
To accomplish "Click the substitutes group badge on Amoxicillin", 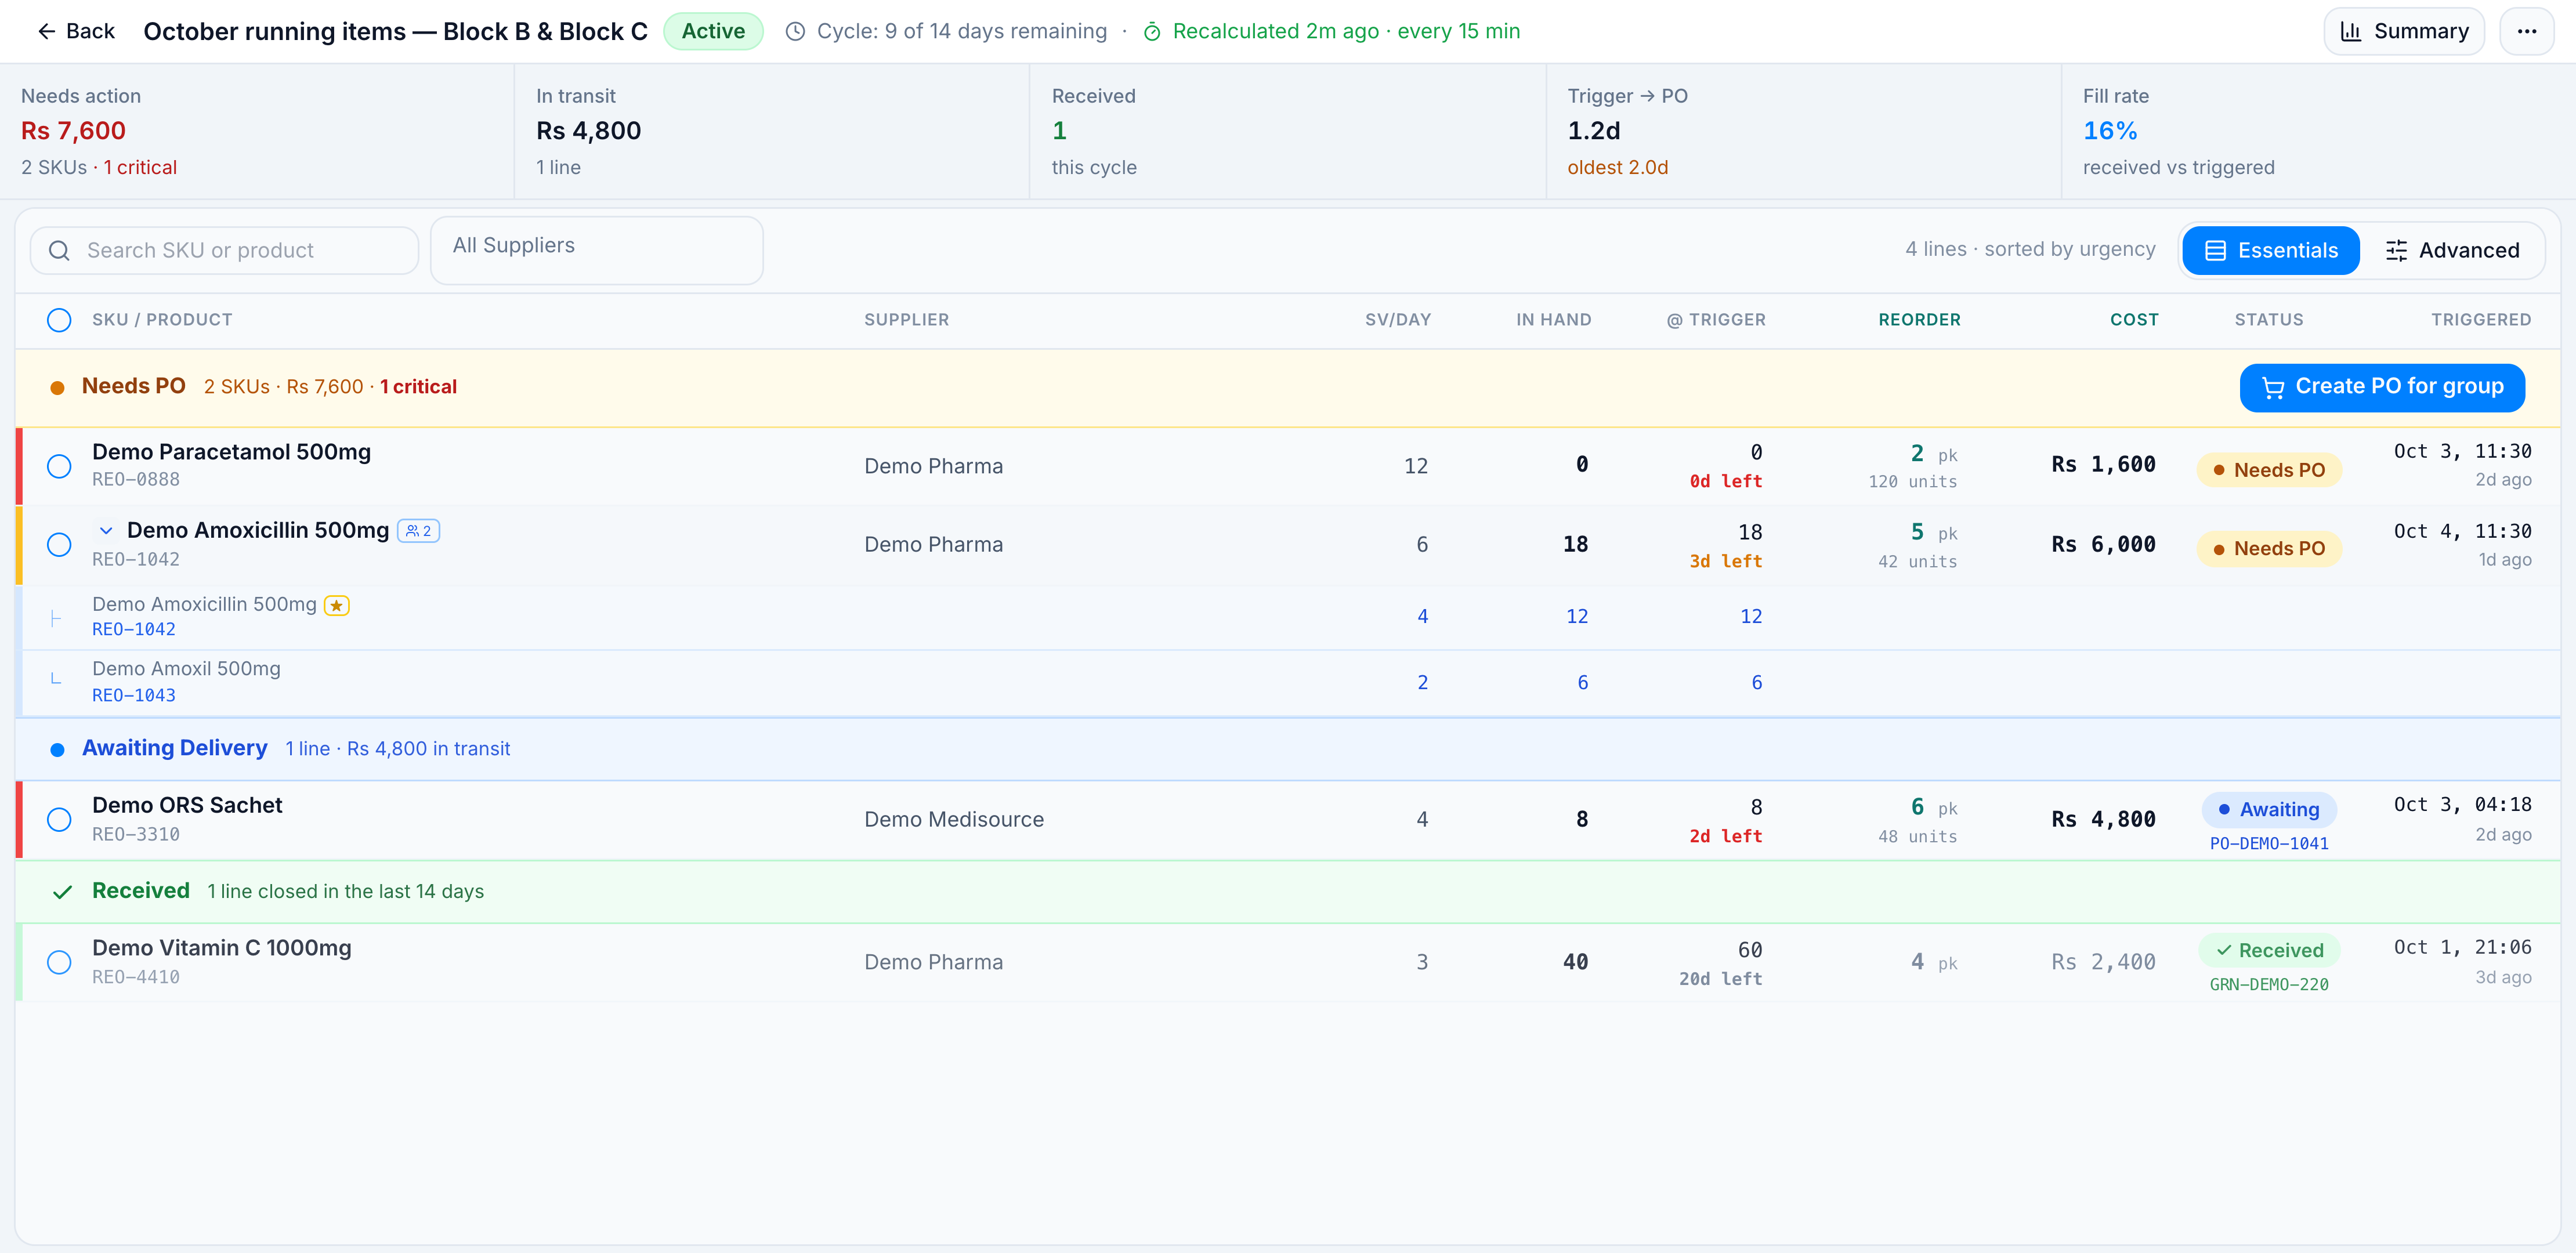I will (419, 531).
